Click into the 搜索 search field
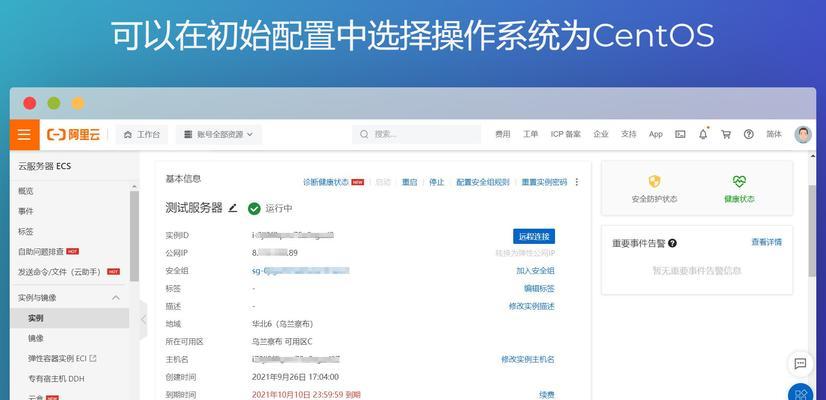Screen dimensions: 826x400 416,134
